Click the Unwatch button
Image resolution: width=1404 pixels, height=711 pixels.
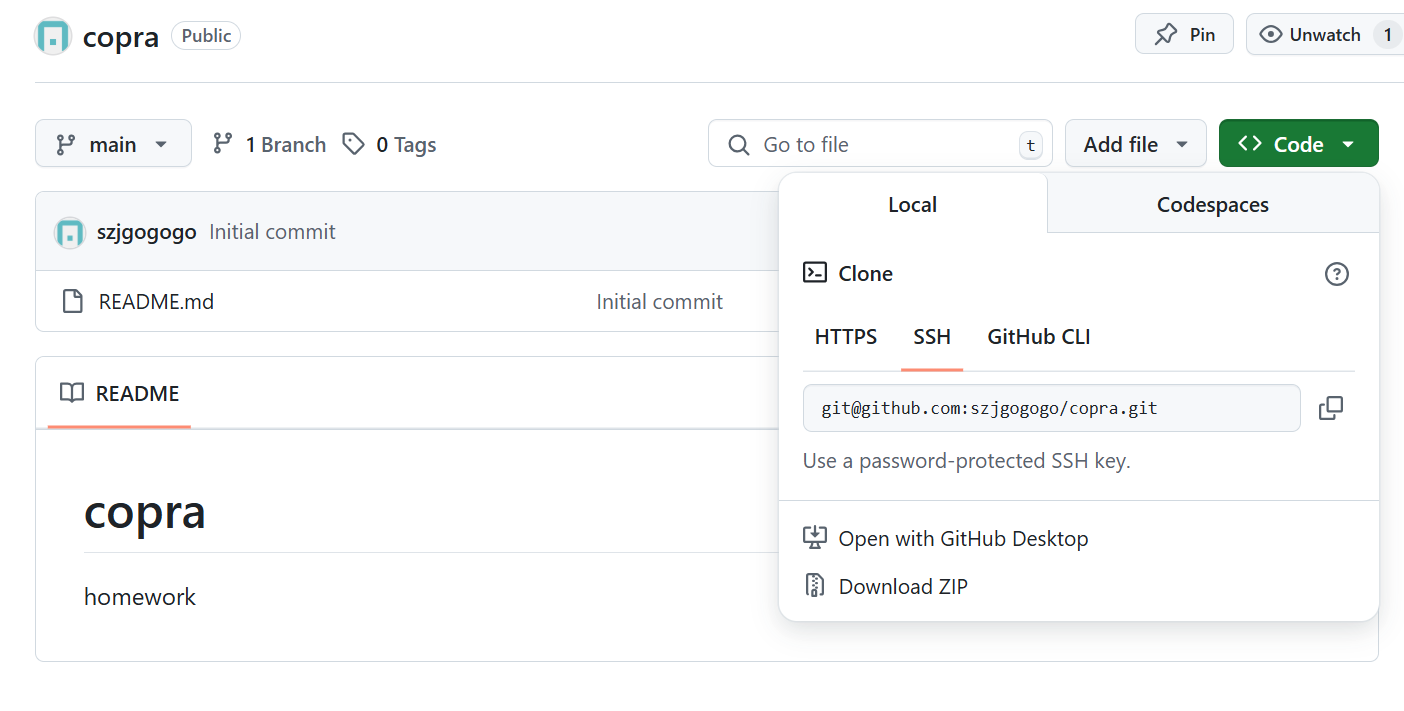point(1324,34)
